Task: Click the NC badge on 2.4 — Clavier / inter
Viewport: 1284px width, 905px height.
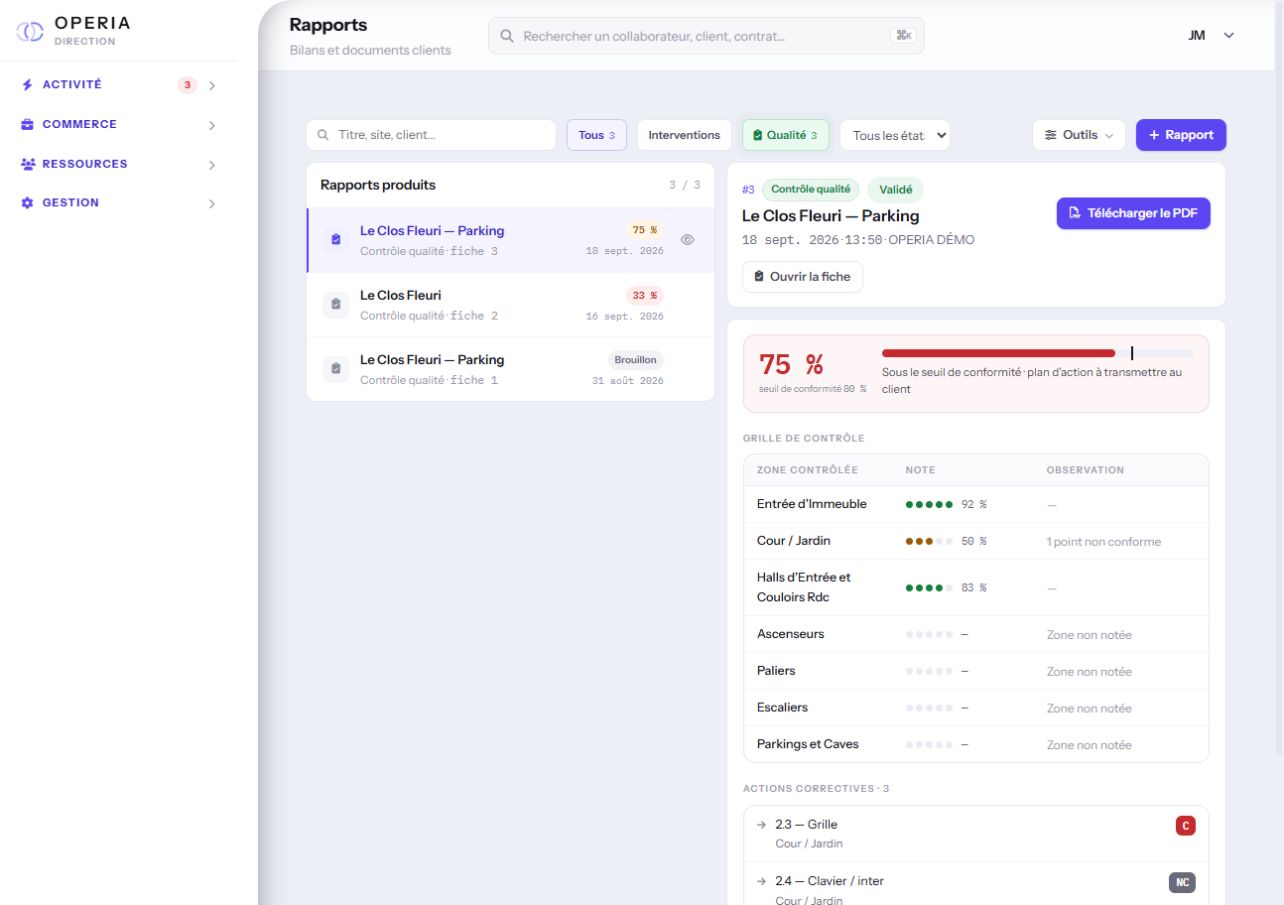Action: tap(1182, 883)
